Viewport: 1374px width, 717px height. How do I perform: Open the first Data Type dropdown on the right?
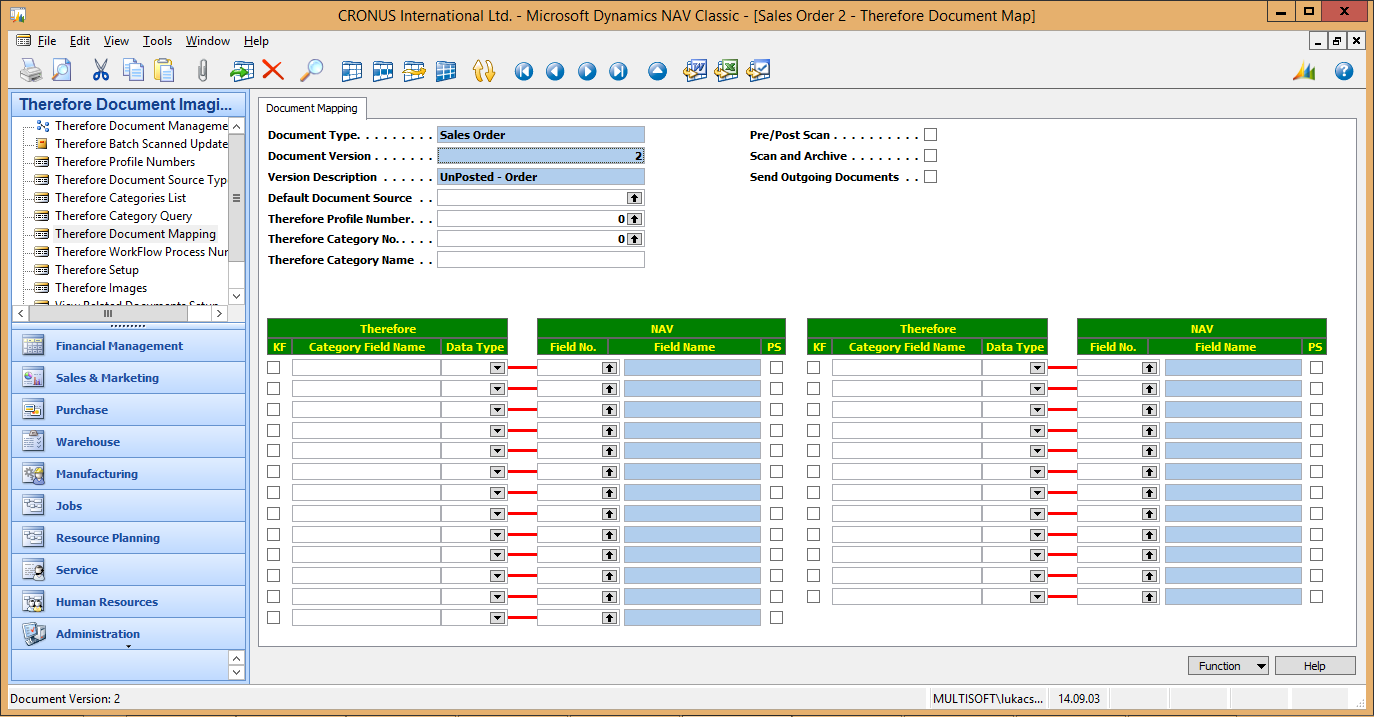(1037, 368)
